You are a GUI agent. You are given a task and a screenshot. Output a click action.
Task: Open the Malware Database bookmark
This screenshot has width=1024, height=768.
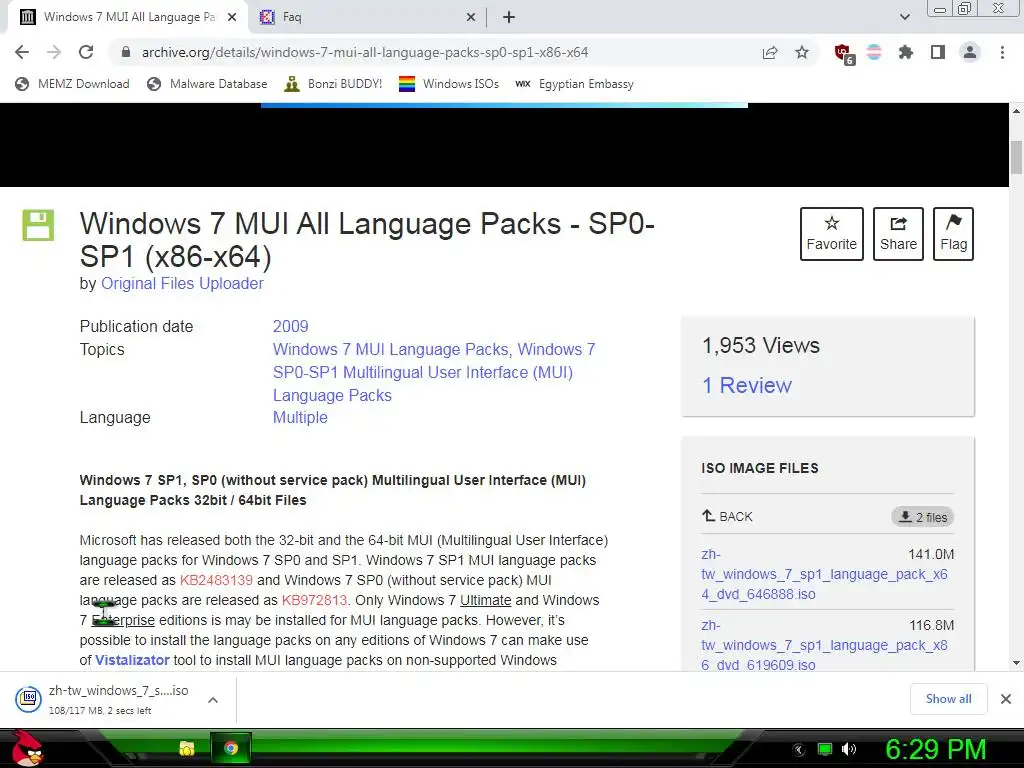(208, 84)
